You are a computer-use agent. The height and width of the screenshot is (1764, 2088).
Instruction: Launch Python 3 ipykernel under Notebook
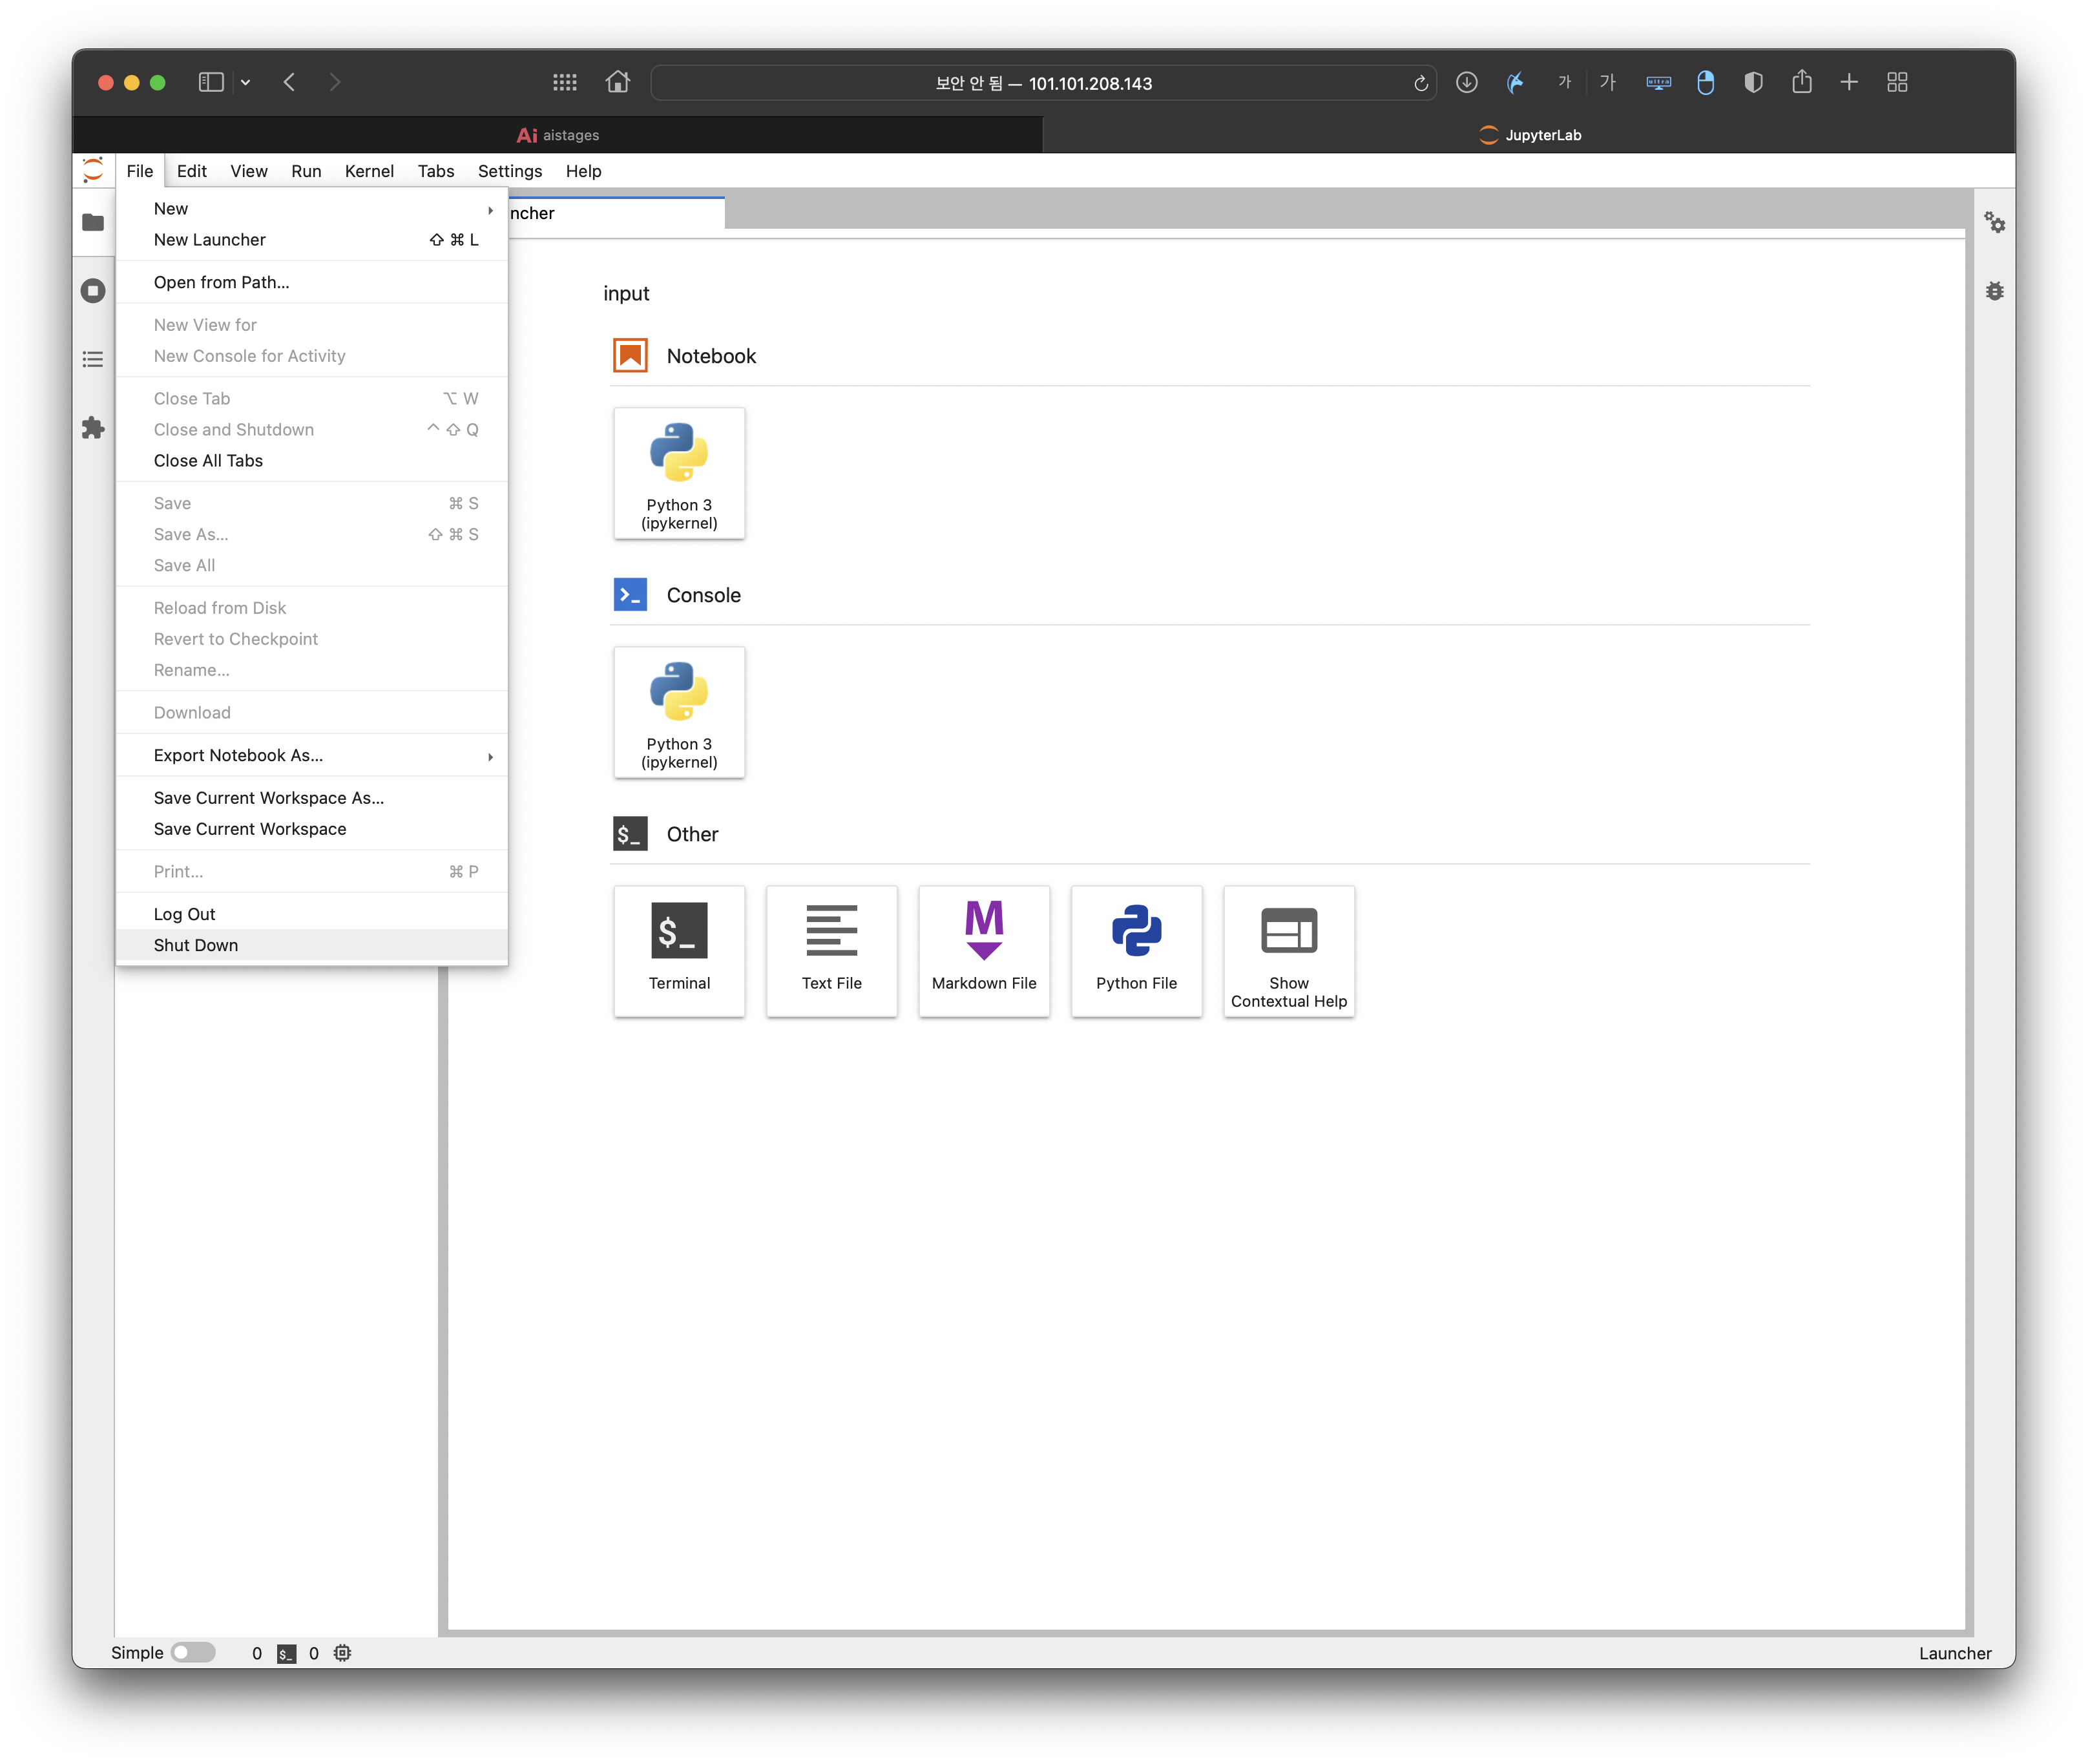679,473
